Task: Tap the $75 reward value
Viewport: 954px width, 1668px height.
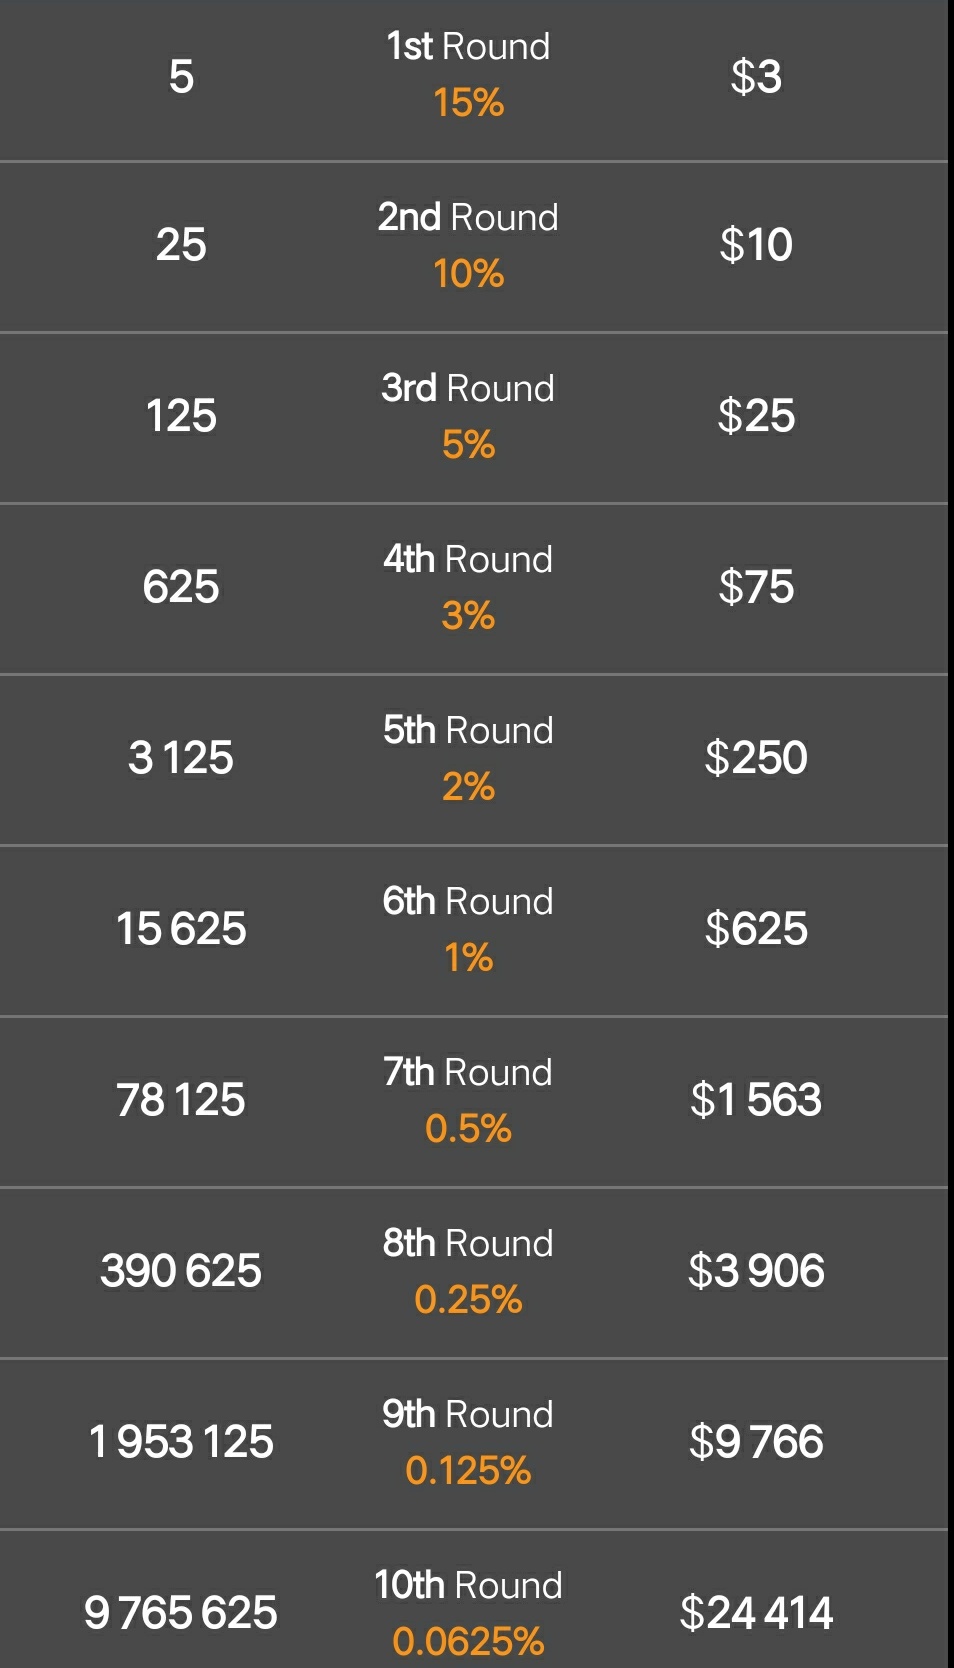Action: (x=756, y=587)
